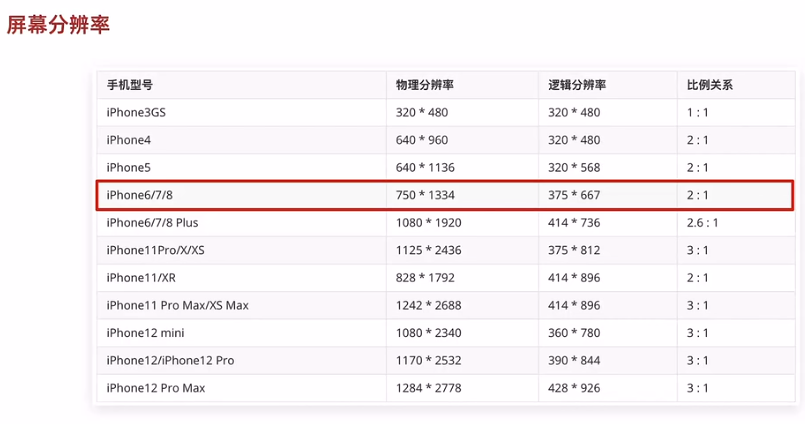This screenshot has height=424, width=805.
Task: Click the 屏幕分辨率 heading
Action: tap(58, 24)
